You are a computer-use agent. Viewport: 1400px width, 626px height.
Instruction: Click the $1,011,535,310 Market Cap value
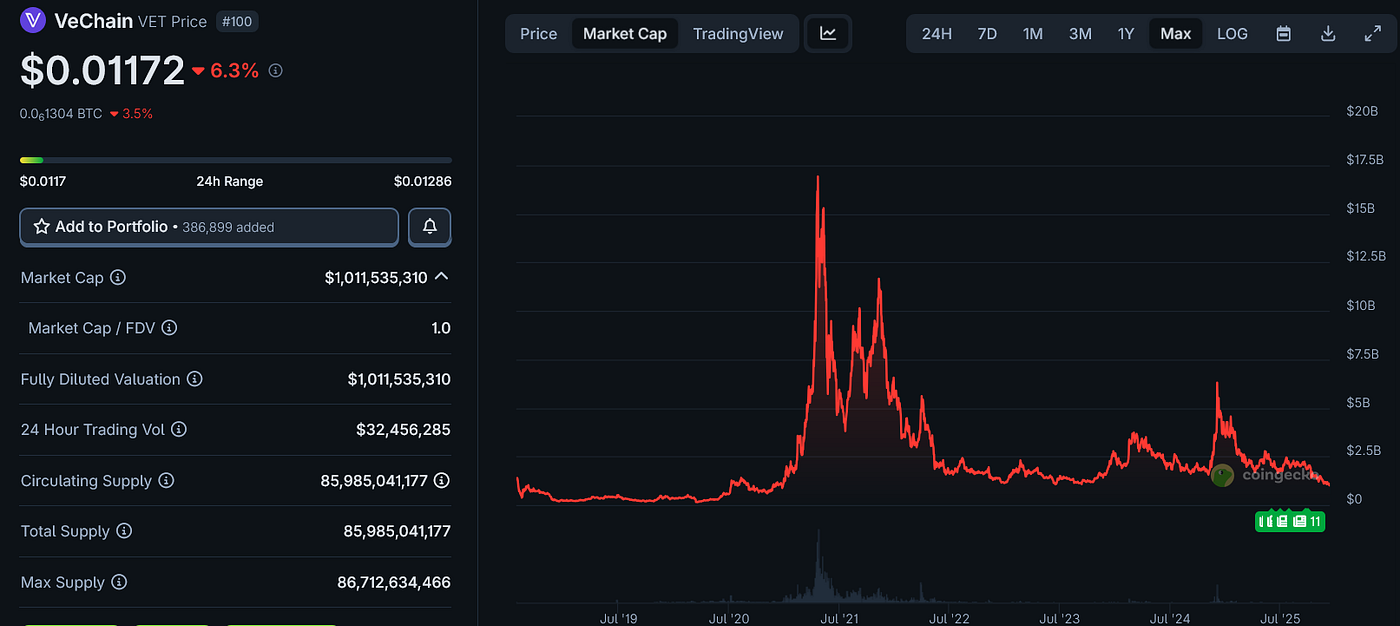coord(376,278)
